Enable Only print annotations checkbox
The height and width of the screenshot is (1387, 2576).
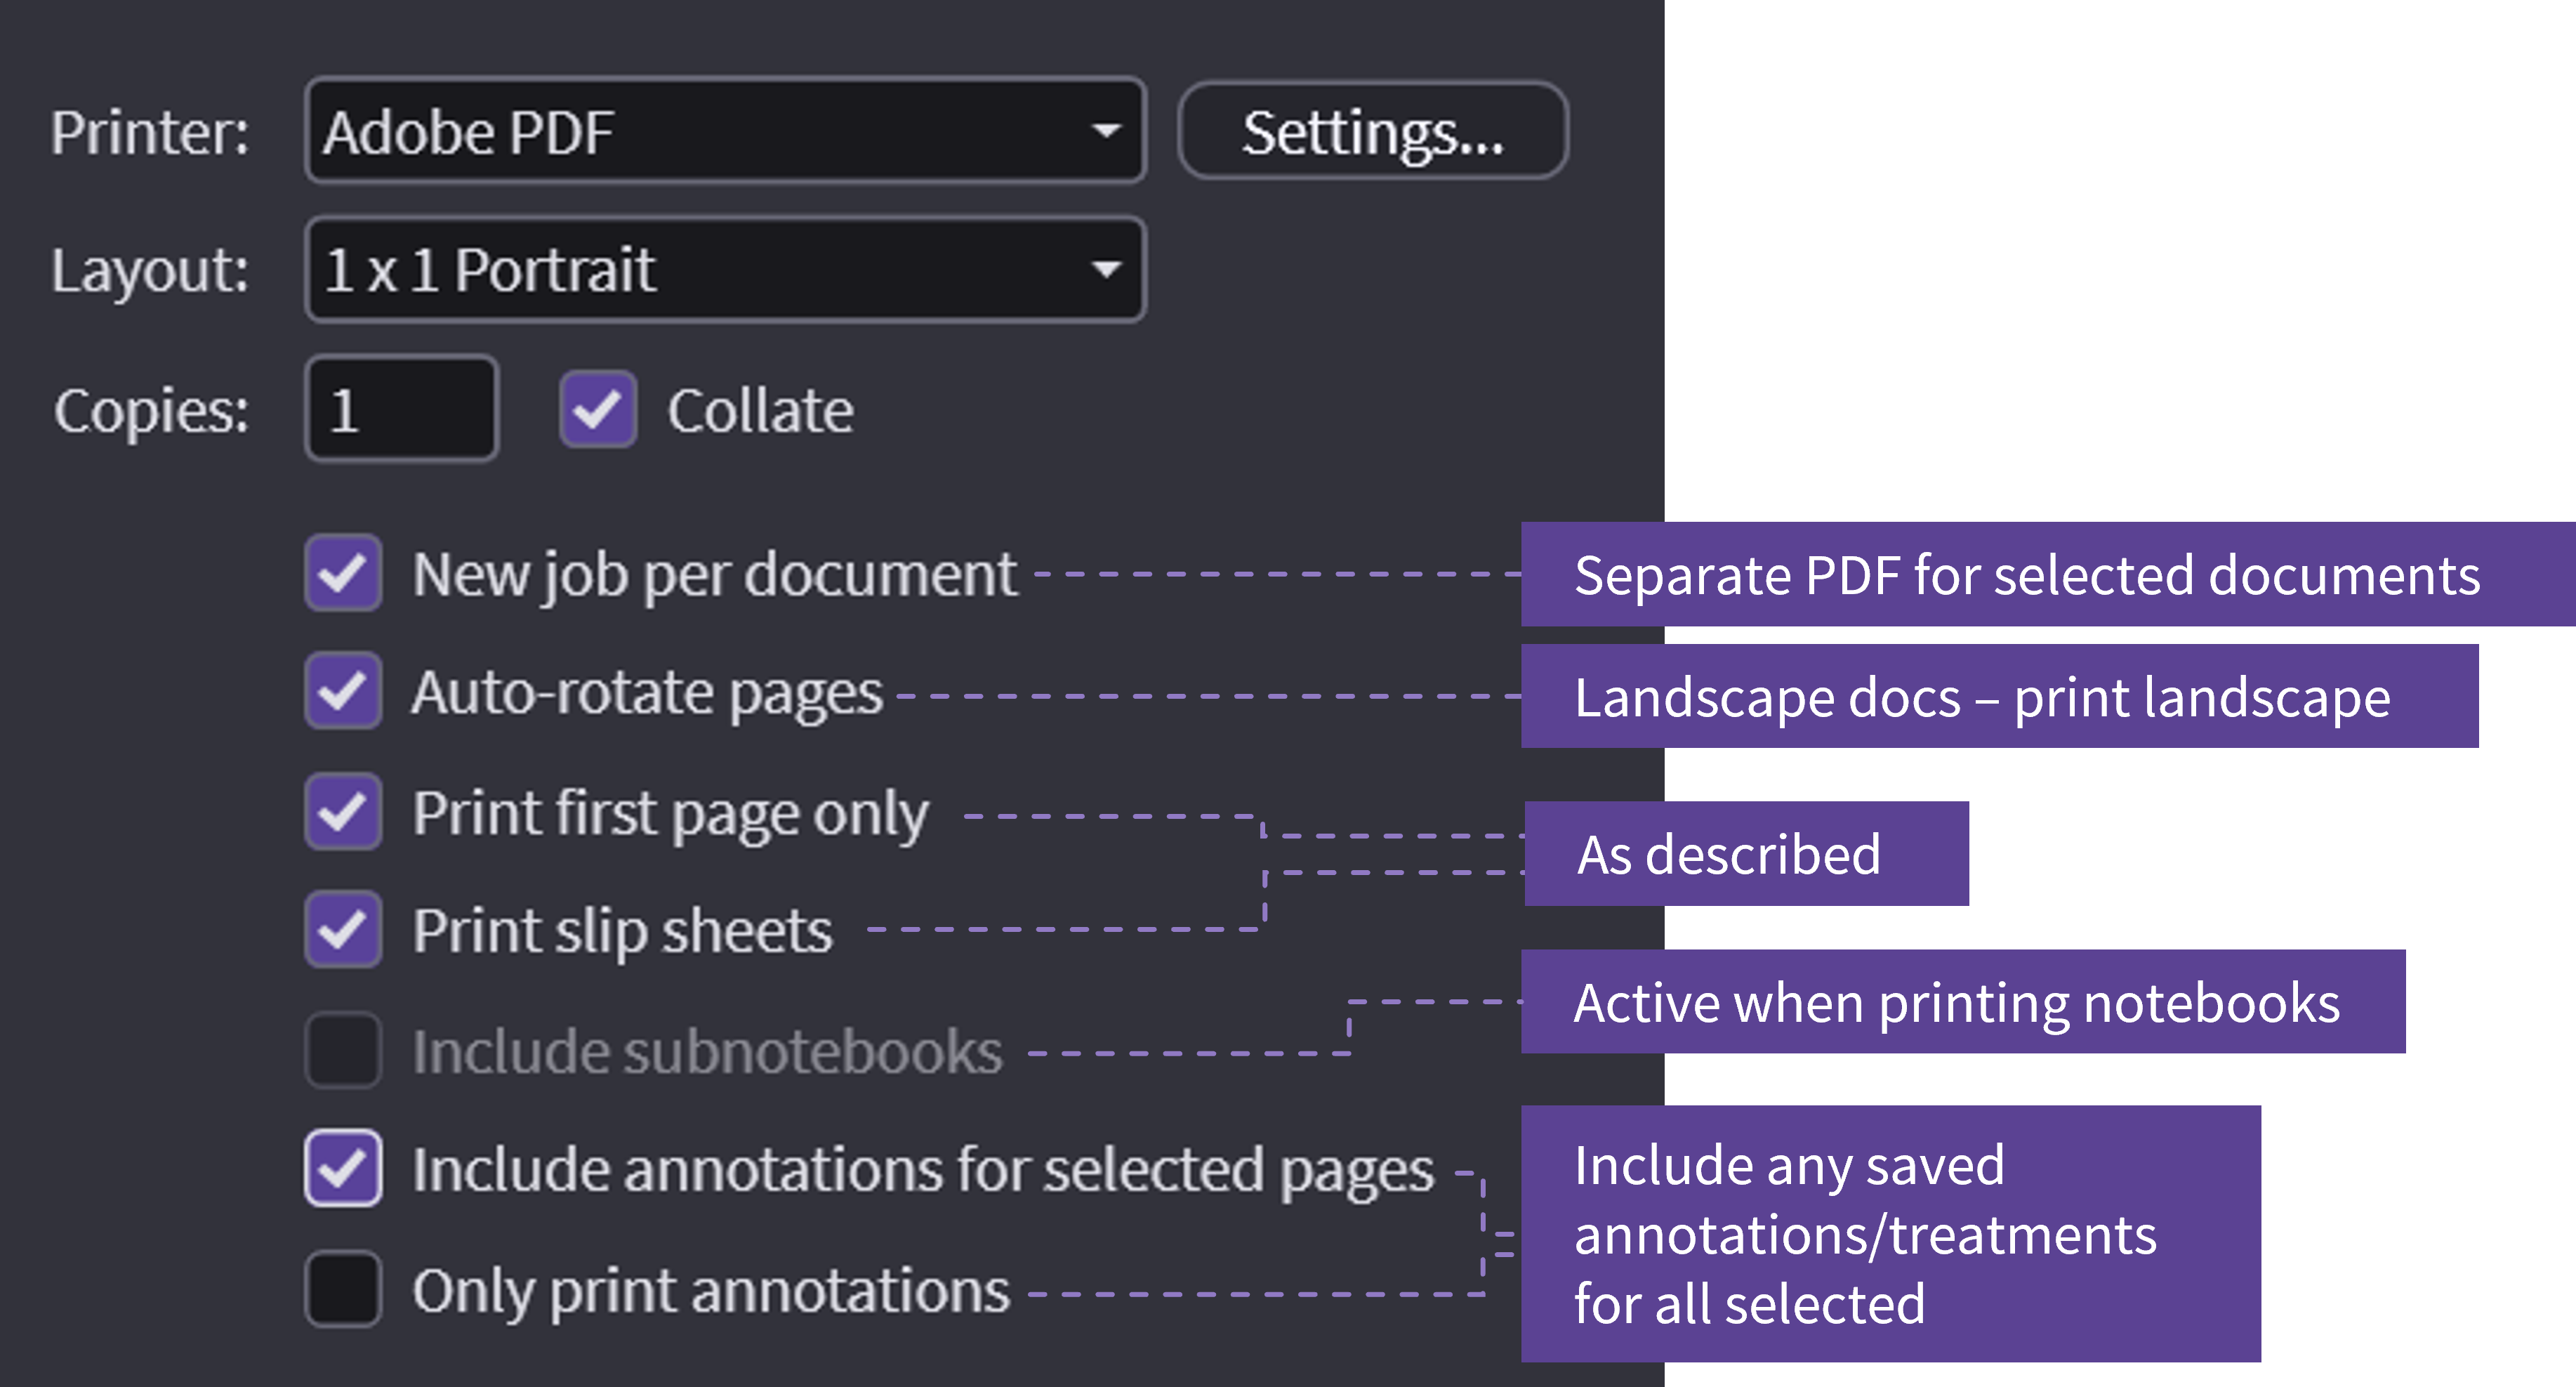coord(343,1288)
